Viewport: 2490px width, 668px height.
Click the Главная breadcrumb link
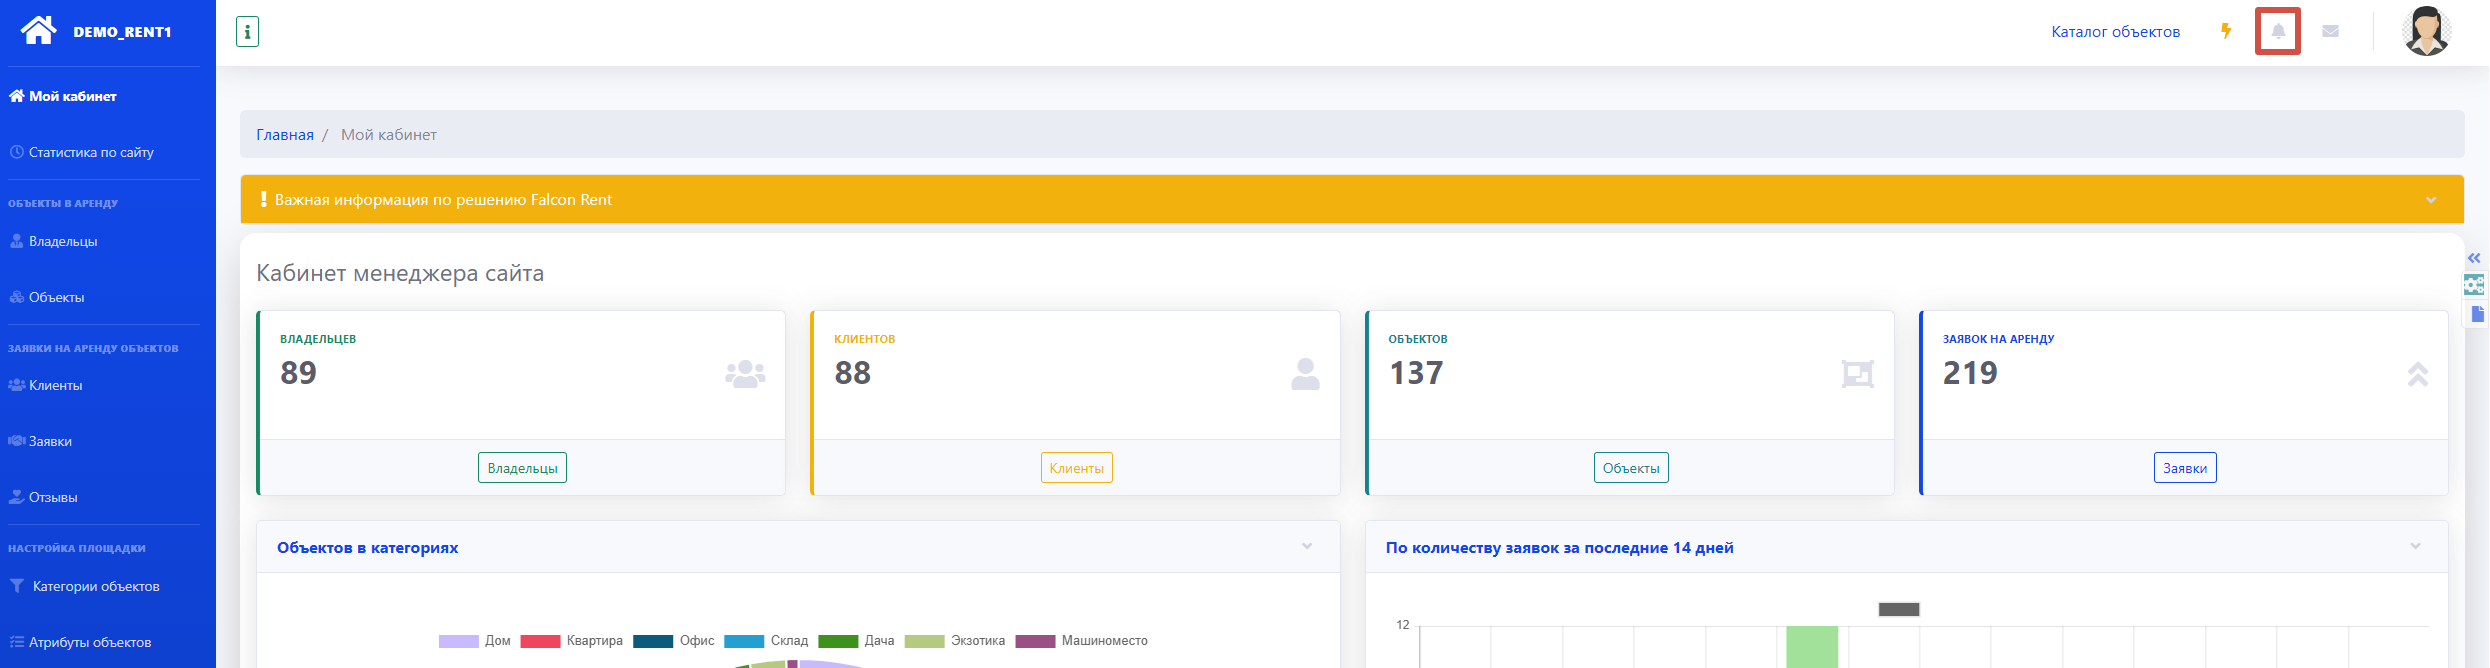285,135
